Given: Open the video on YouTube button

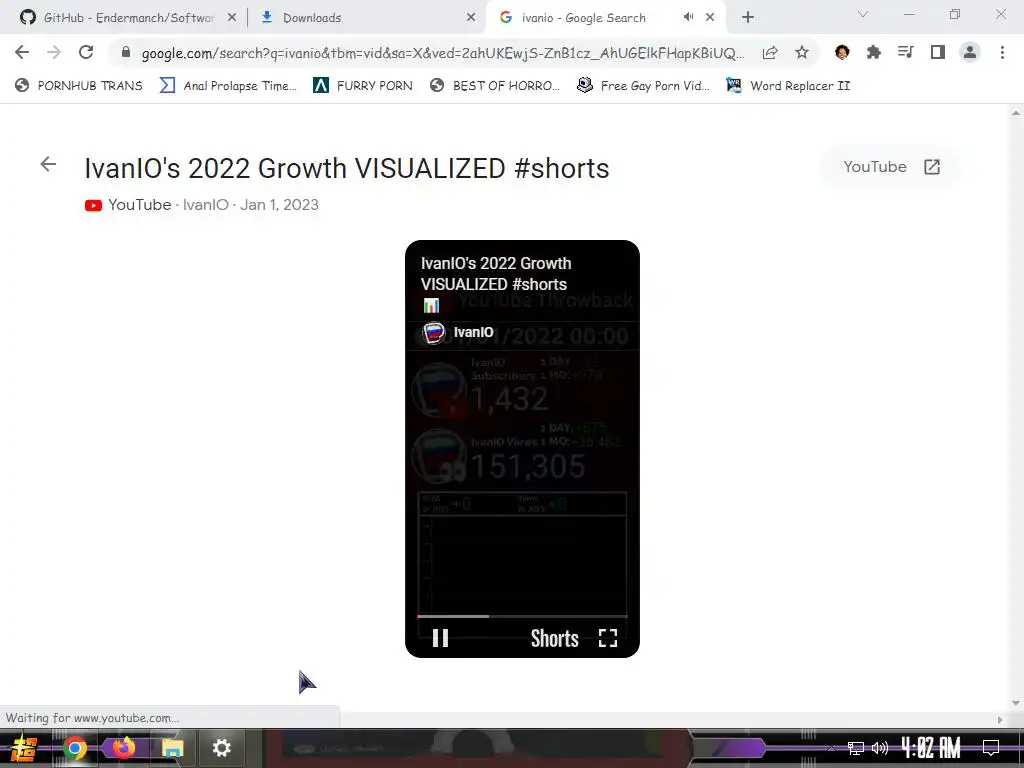Looking at the screenshot, I should [x=890, y=167].
